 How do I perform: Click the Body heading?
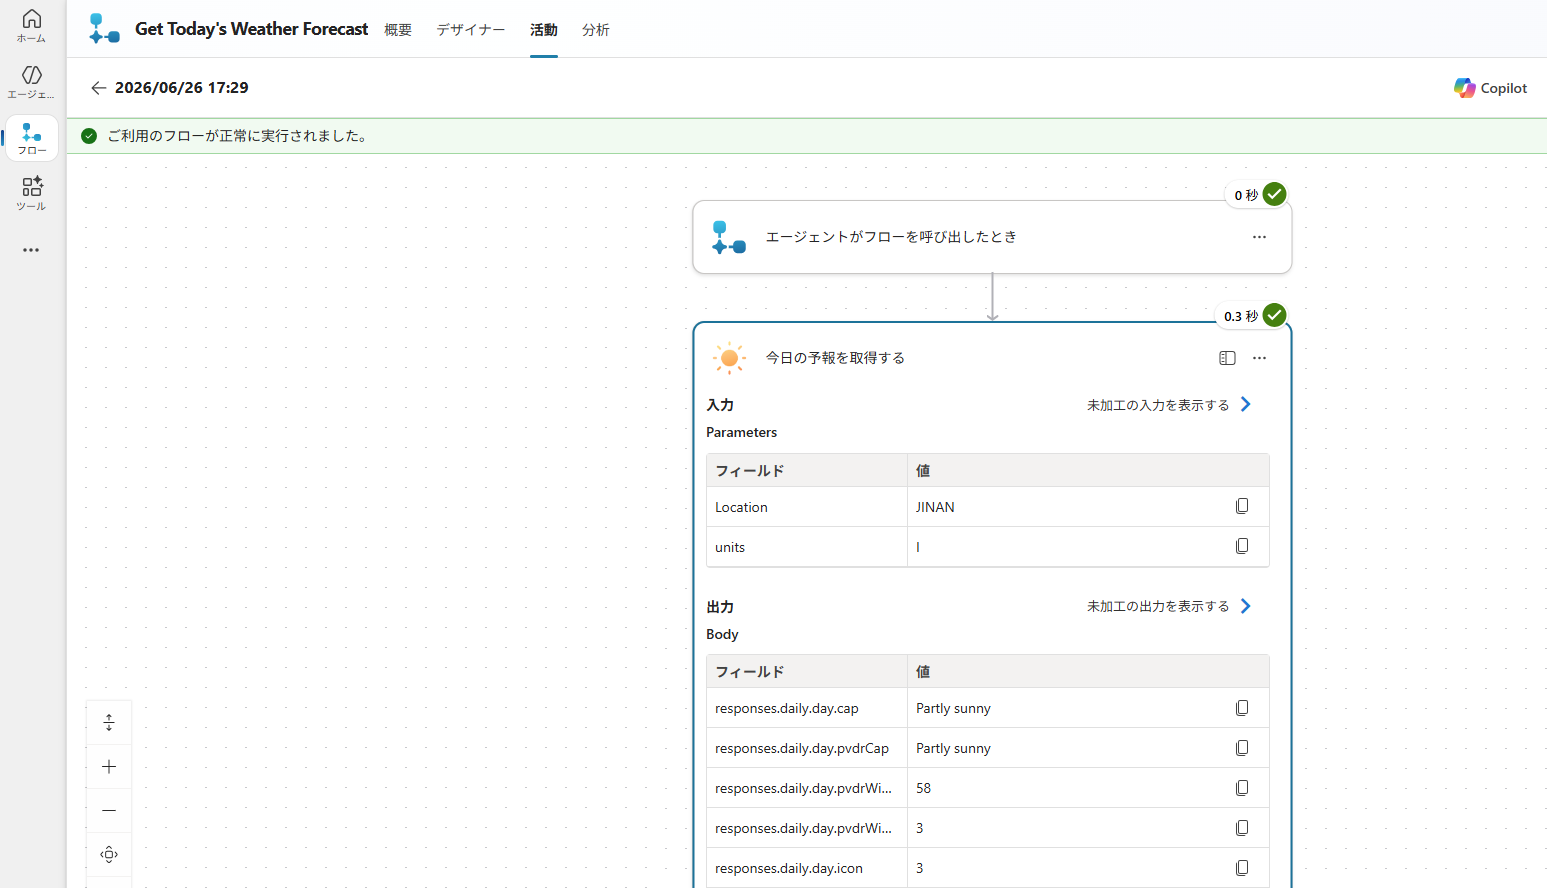point(722,634)
